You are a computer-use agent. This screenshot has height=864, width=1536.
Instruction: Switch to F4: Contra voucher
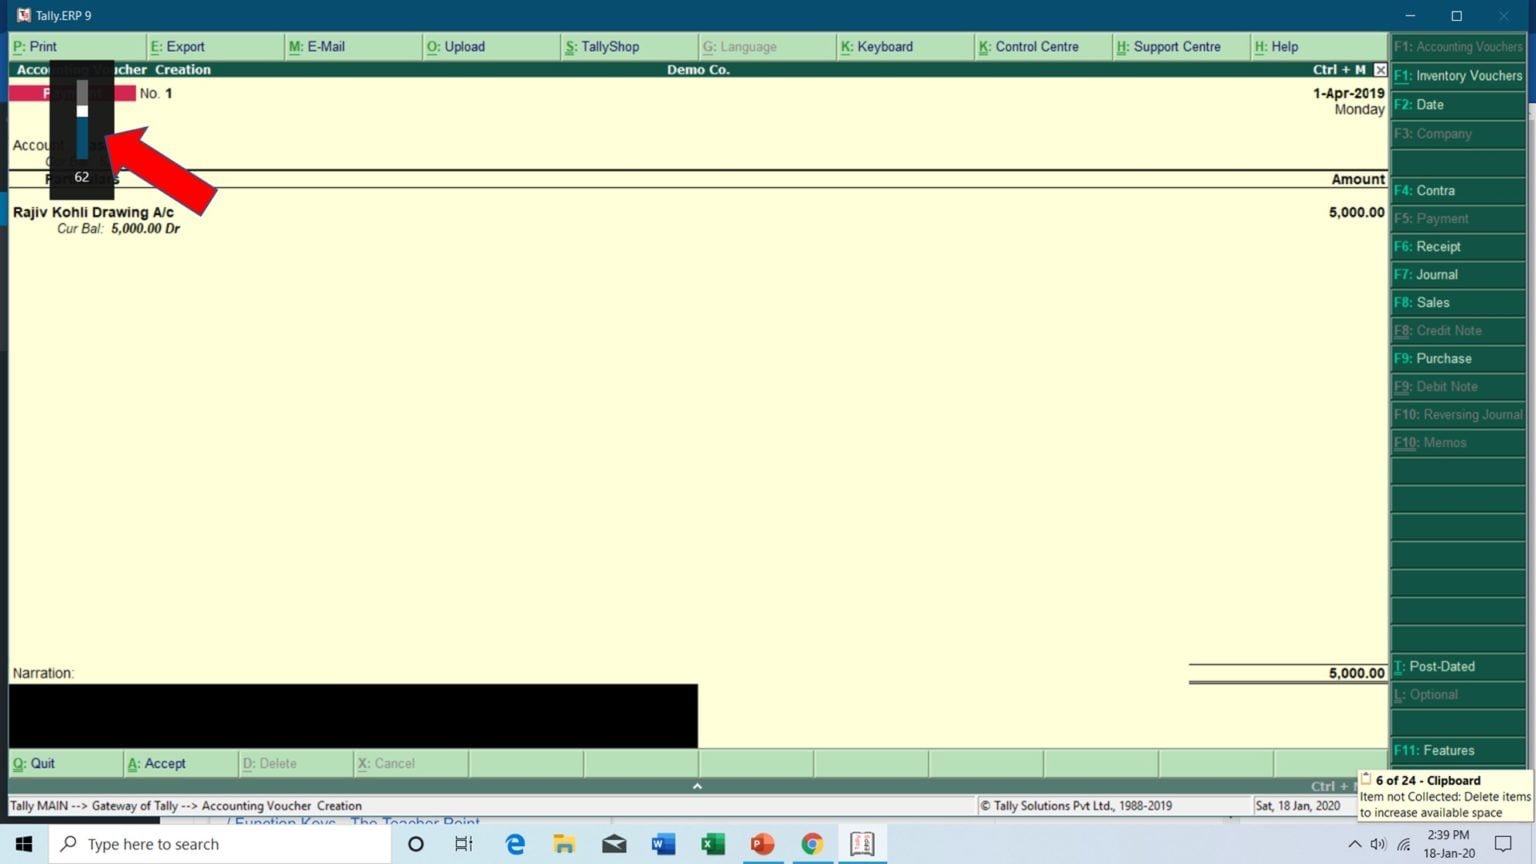(x=1458, y=190)
